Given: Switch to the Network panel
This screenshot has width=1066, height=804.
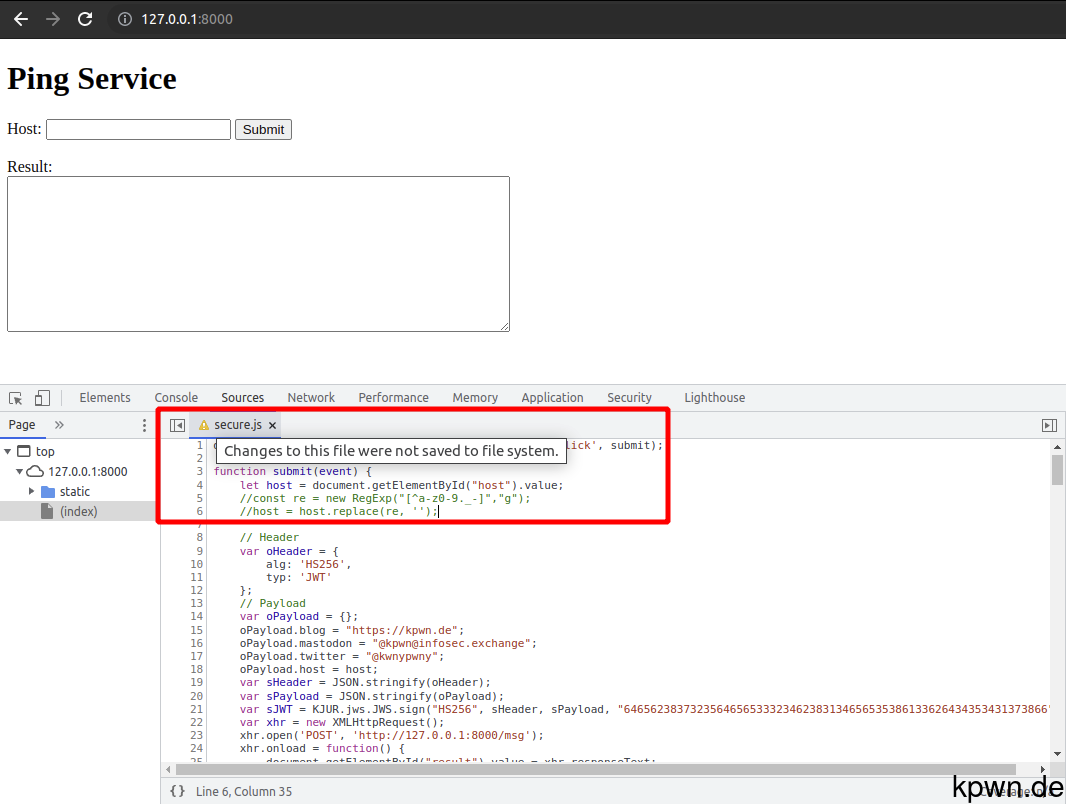Looking at the screenshot, I should (310, 397).
